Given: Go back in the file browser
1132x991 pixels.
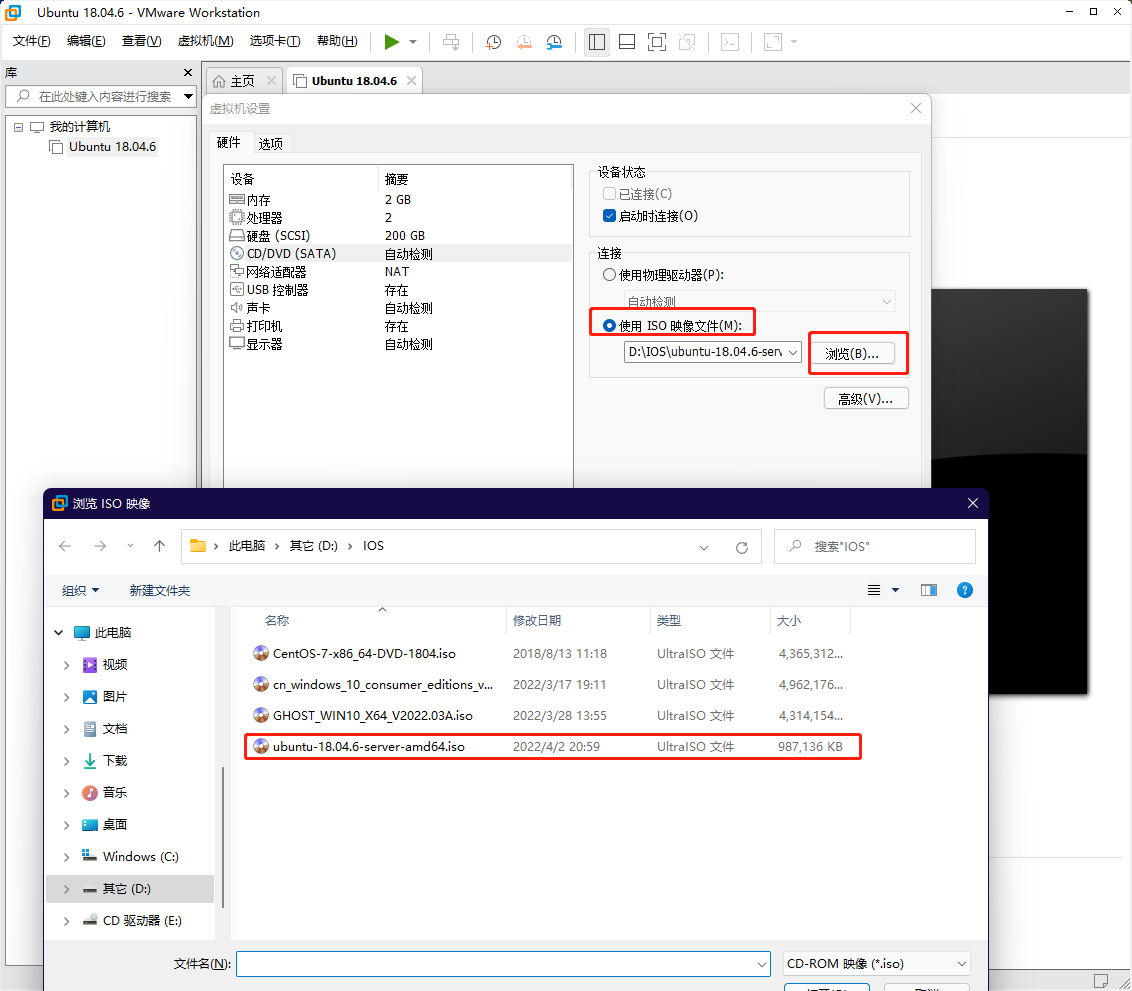Looking at the screenshot, I should click(65, 546).
